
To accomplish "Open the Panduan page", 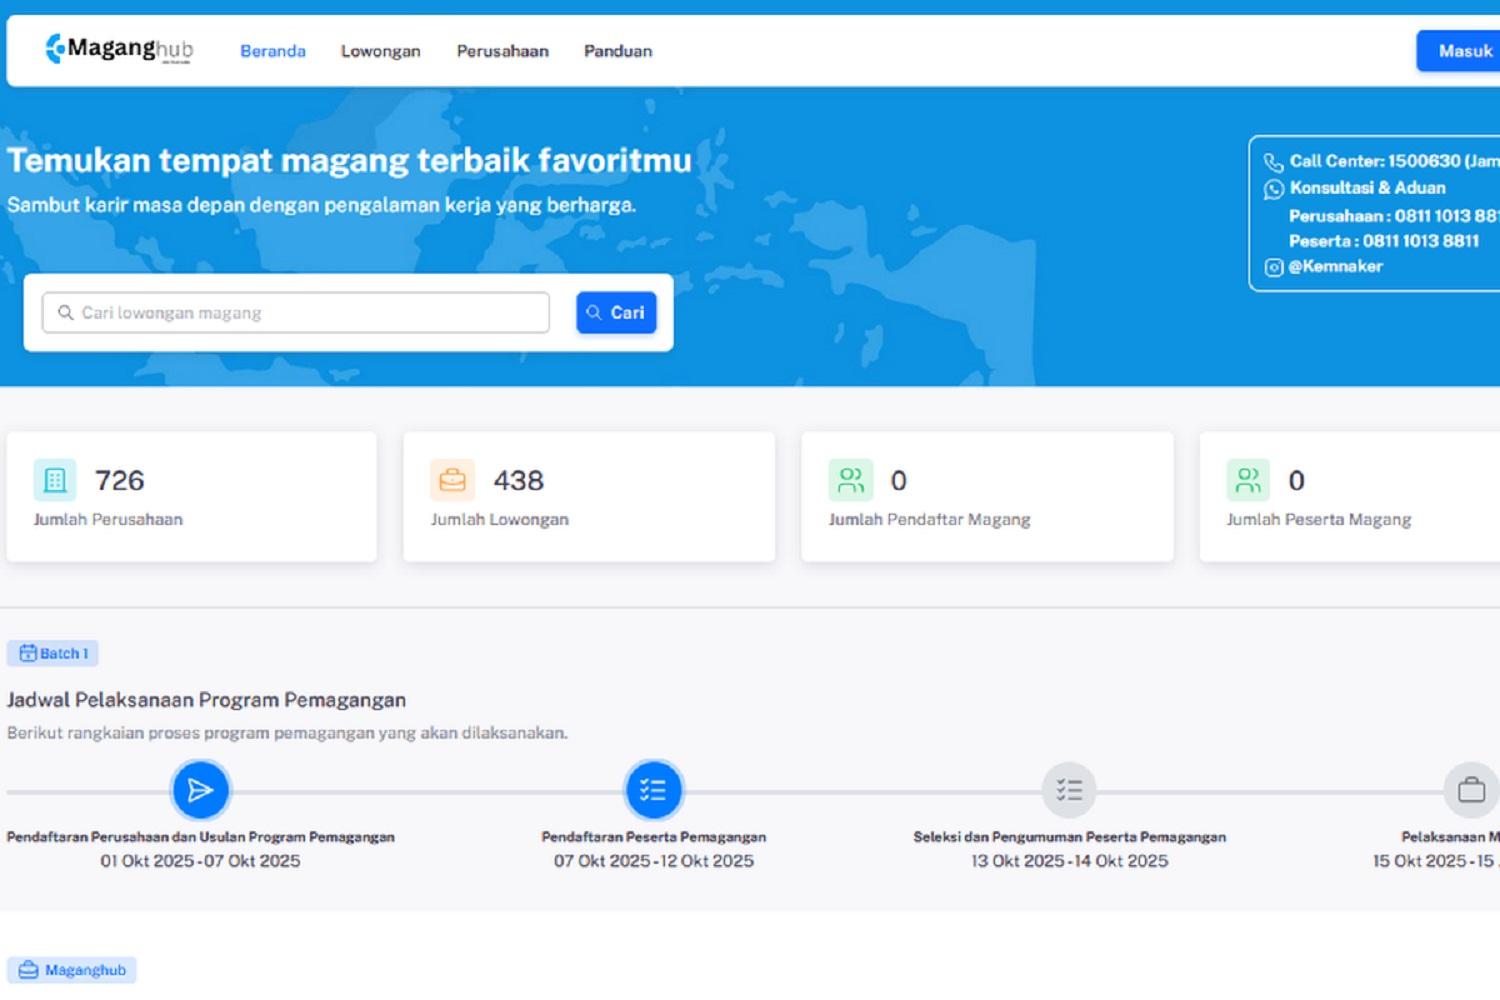I will coord(617,51).
